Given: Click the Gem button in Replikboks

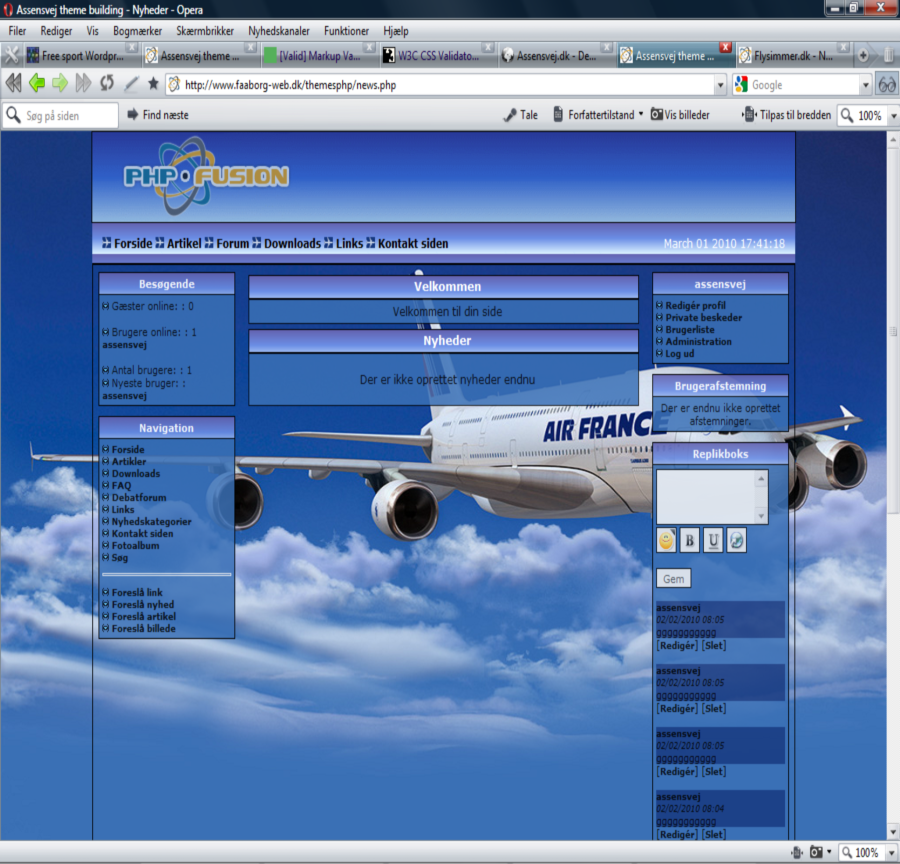Looking at the screenshot, I should click(673, 579).
